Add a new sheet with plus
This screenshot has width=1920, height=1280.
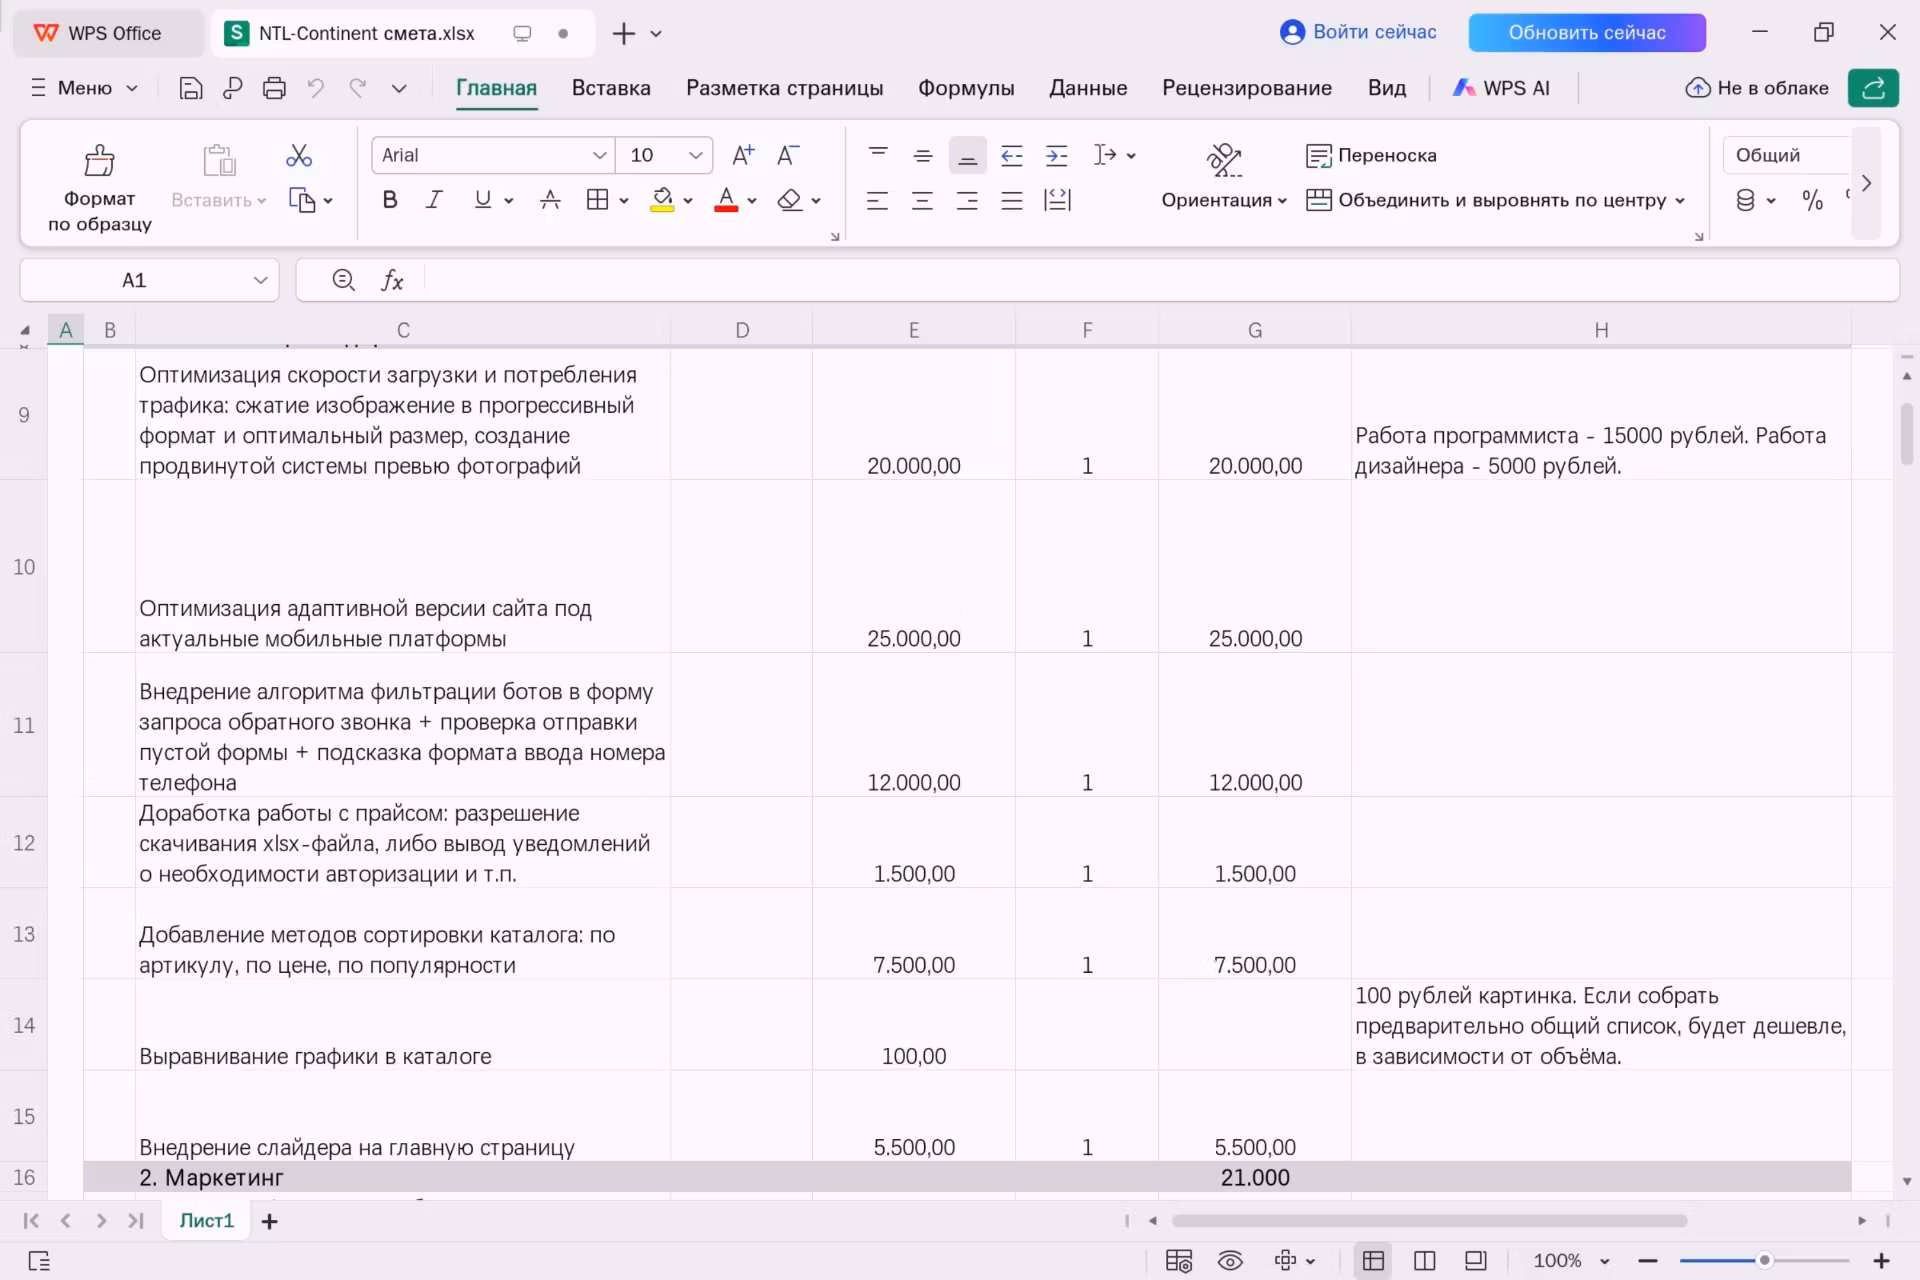(269, 1221)
